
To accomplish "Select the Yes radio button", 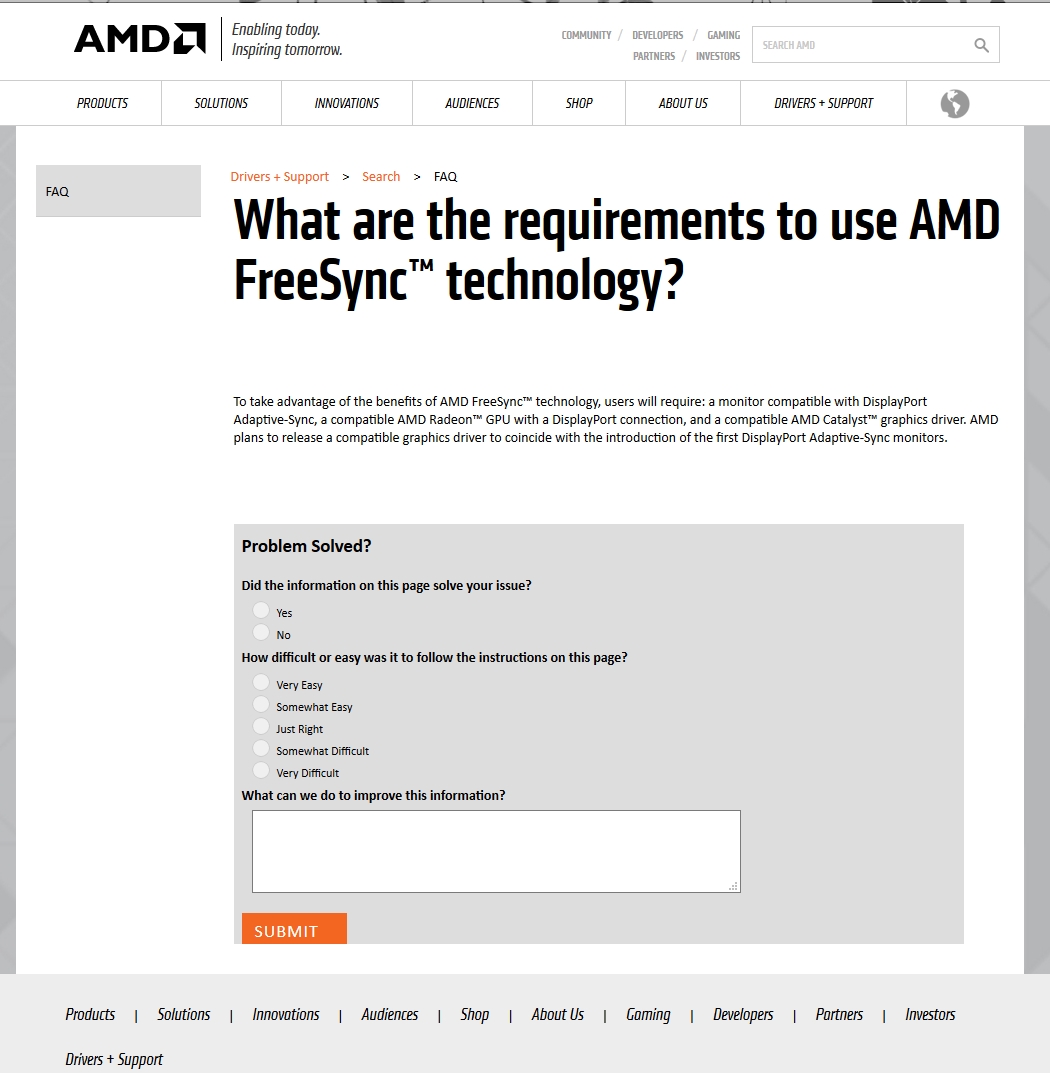I will (261, 610).
